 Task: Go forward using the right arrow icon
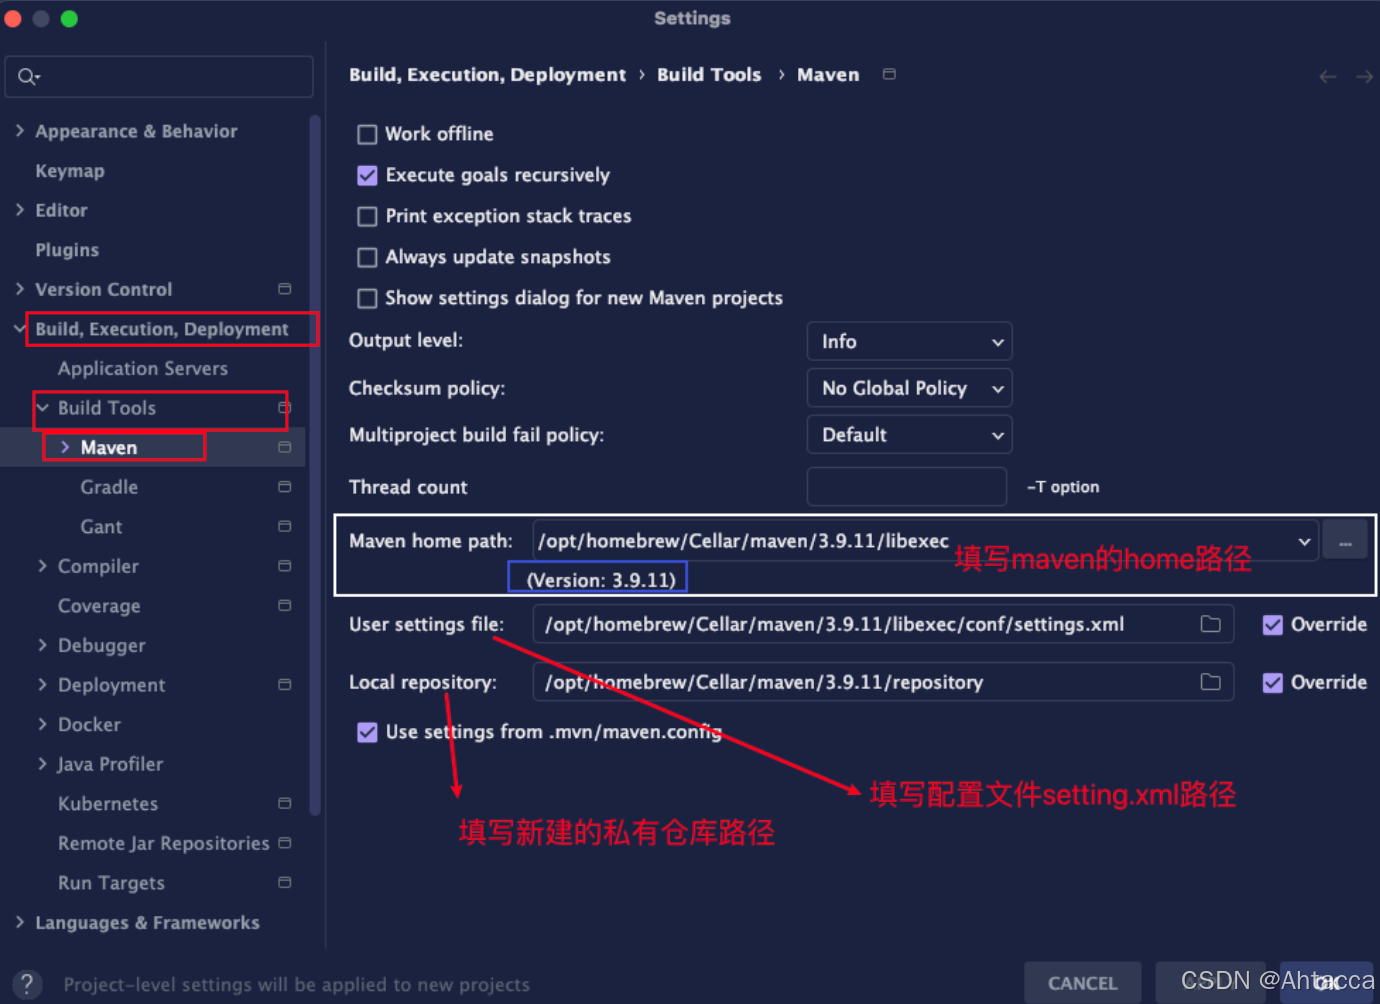pos(1364,77)
